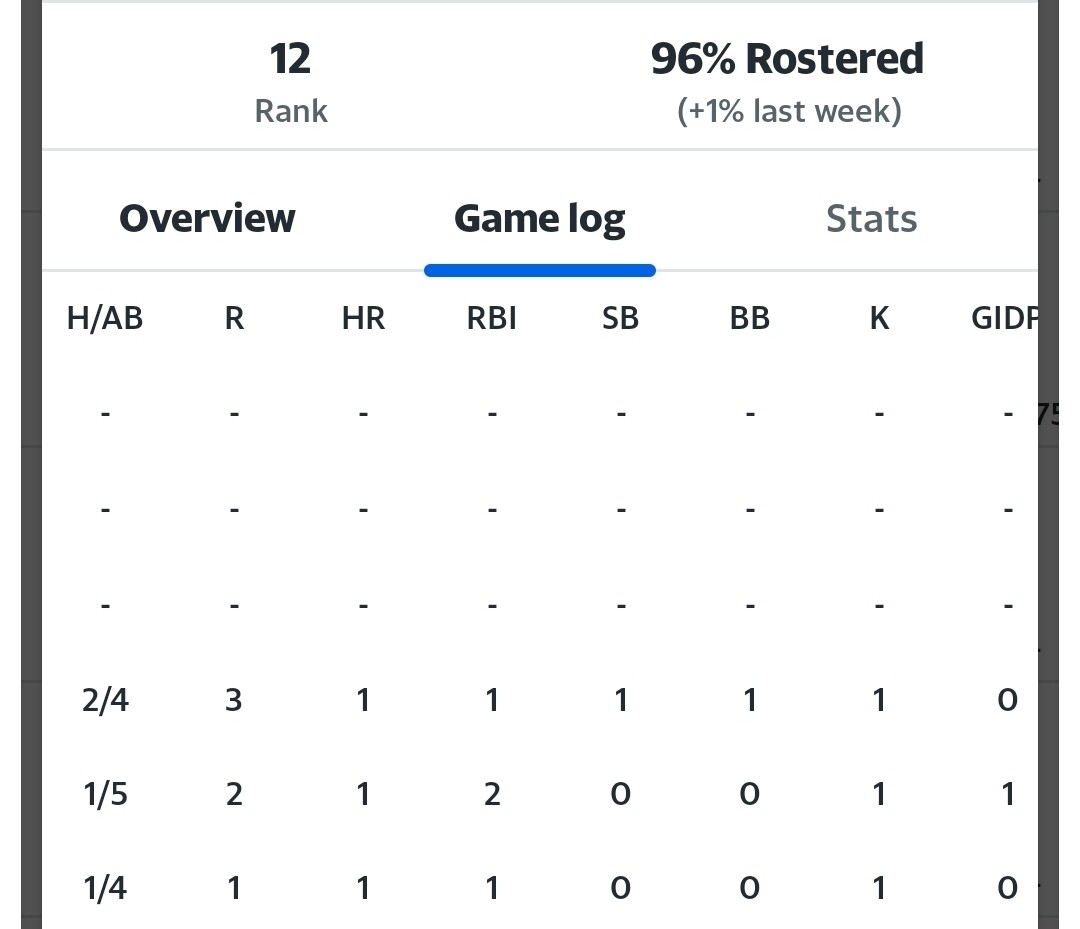
Task: Click the 2 RBI cell in 1/5 row
Action: [492, 795]
